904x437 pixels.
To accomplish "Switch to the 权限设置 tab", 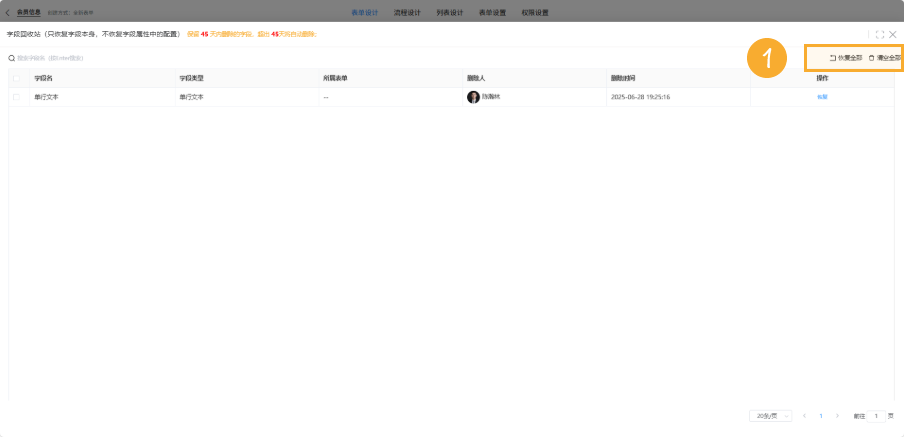I will [x=535, y=13].
